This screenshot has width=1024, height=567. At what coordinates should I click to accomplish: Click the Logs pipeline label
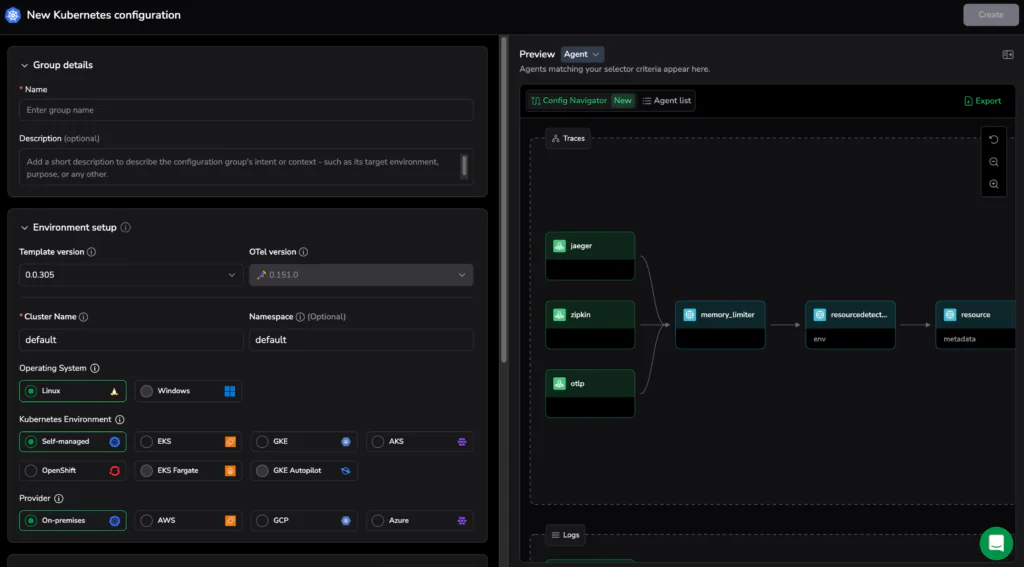click(571, 535)
